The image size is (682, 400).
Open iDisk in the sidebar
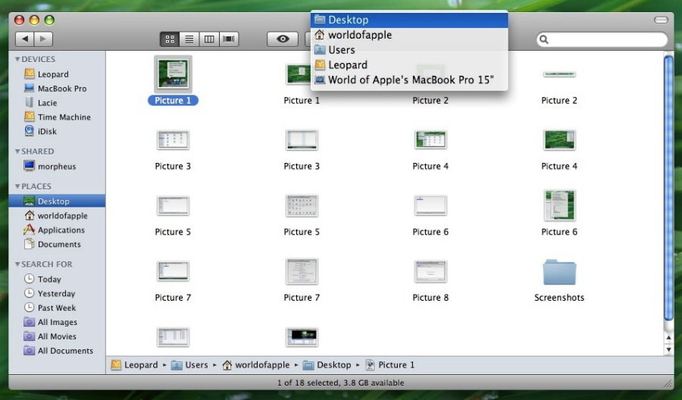pyautogui.click(x=40, y=131)
